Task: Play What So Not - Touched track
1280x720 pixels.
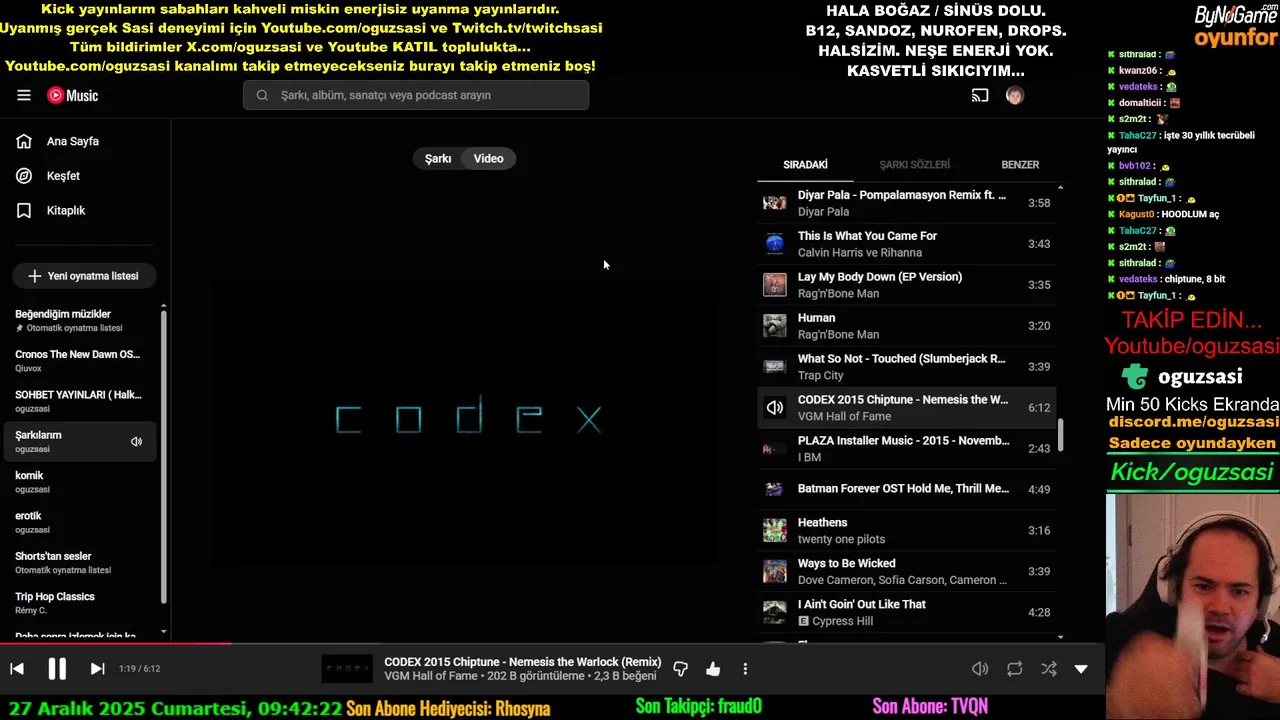Action: click(906, 367)
